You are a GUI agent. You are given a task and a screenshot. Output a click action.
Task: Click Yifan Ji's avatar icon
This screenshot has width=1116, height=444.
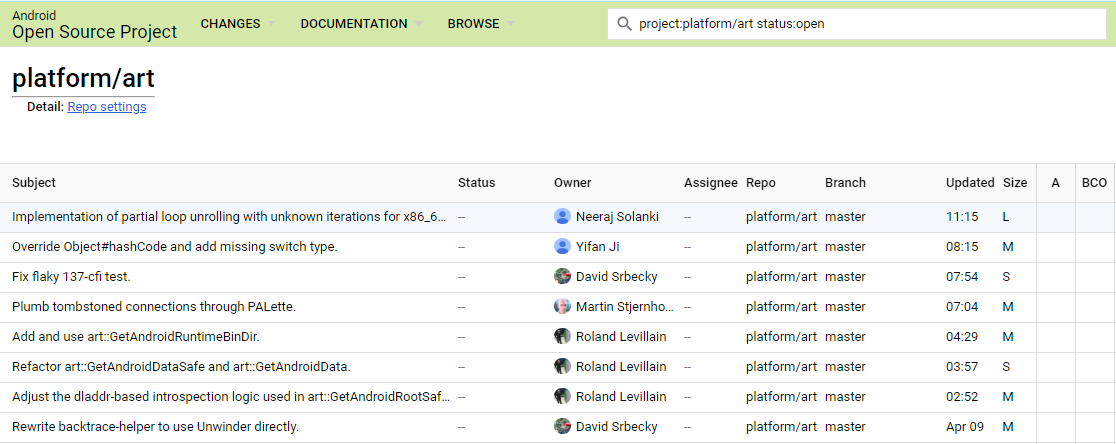(x=562, y=246)
